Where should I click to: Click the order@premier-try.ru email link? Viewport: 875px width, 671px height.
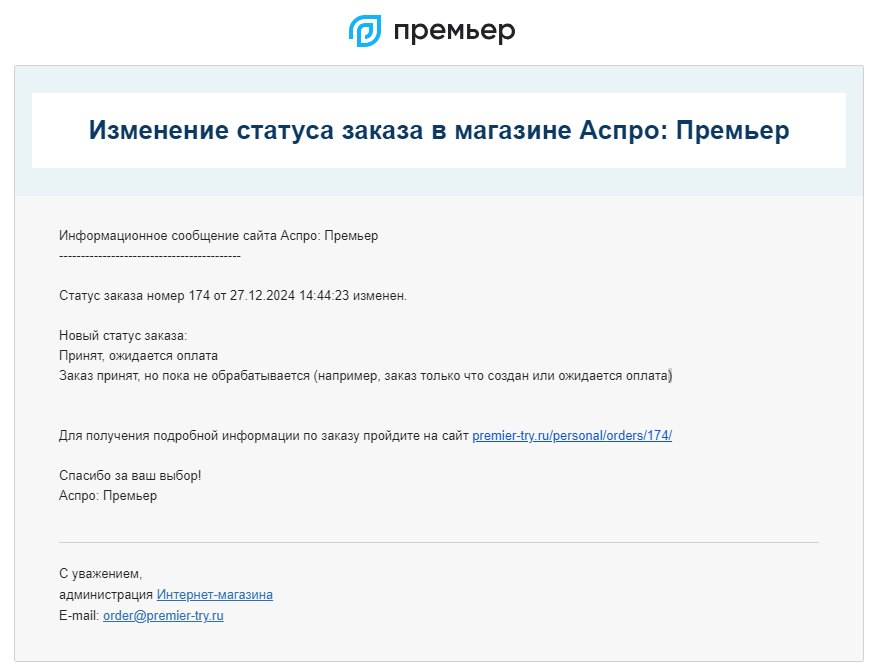164,616
